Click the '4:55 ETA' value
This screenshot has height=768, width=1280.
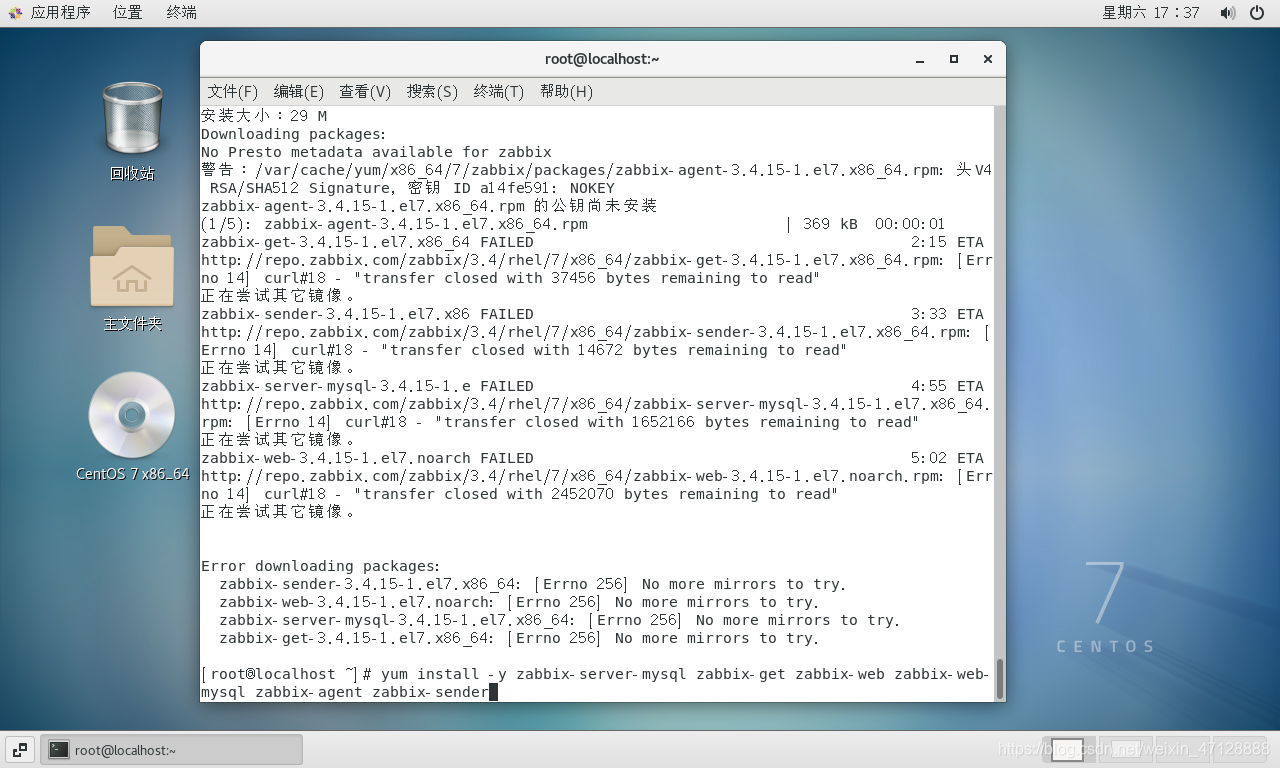coord(947,386)
